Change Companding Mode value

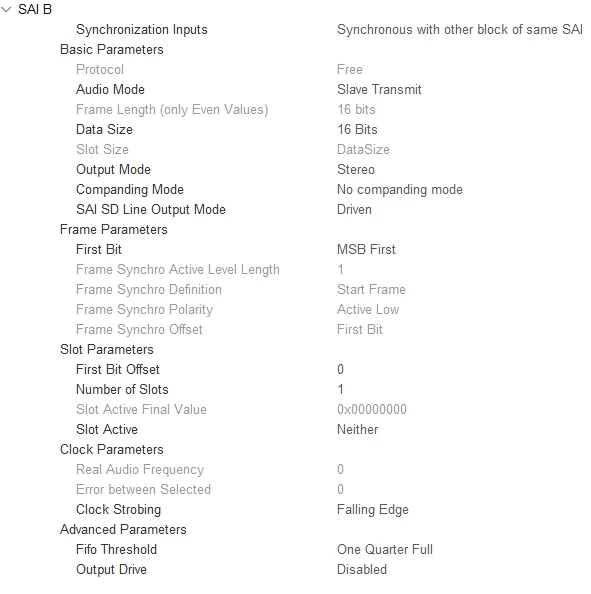(x=400, y=189)
